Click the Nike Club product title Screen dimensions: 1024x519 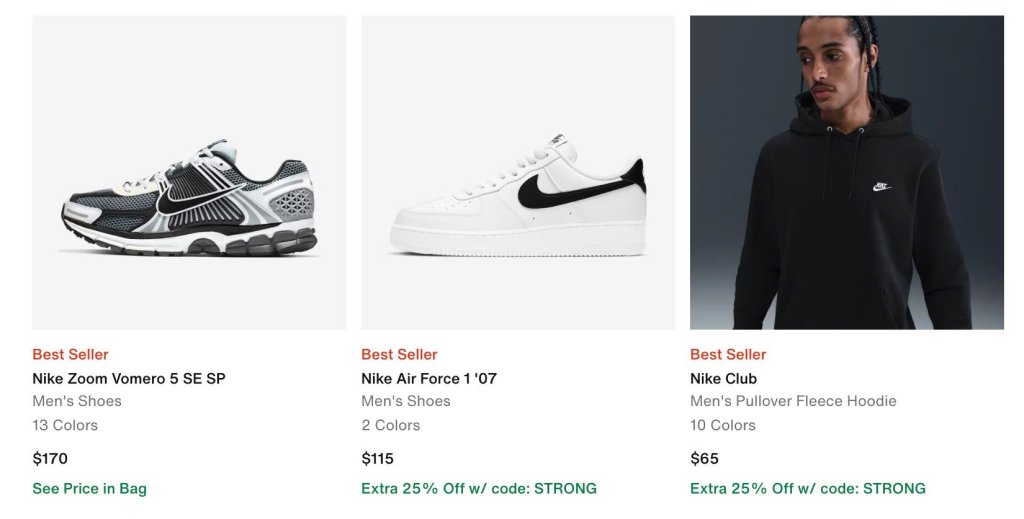point(723,378)
